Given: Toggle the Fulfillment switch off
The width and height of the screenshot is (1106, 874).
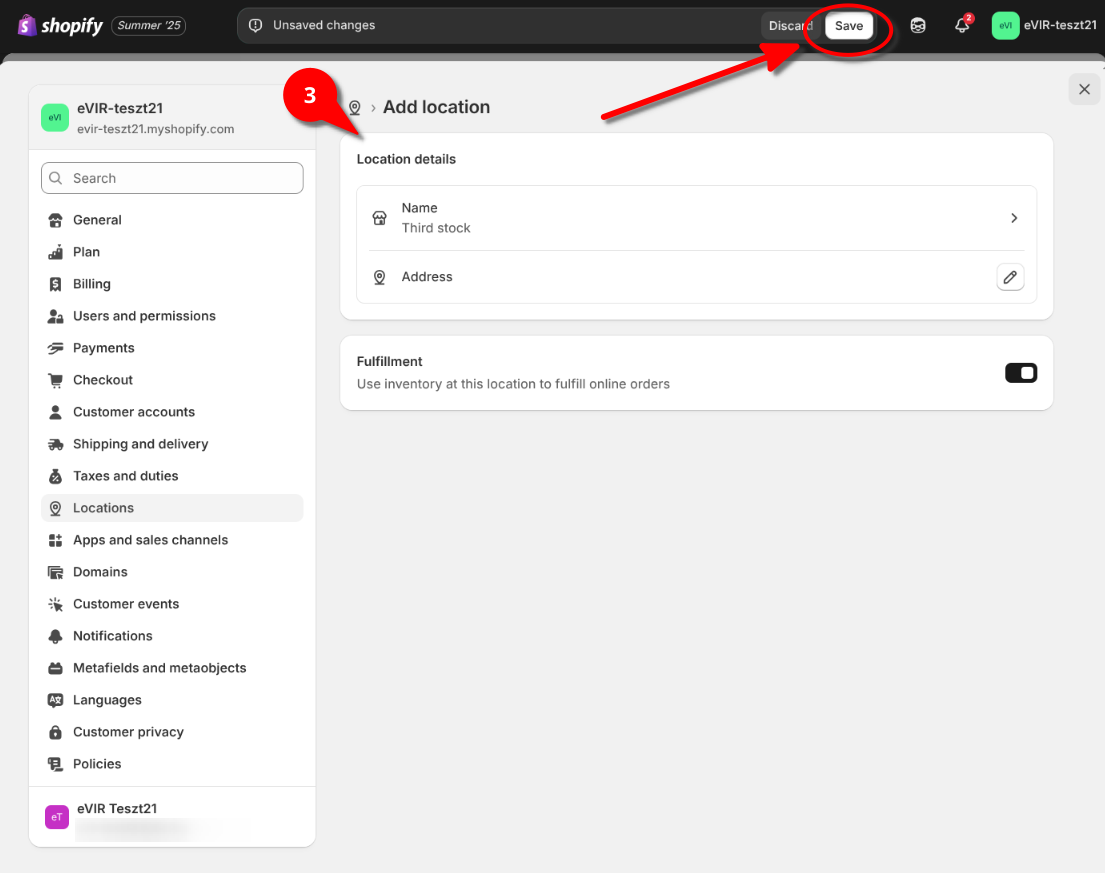Looking at the screenshot, I should [x=1020, y=373].
